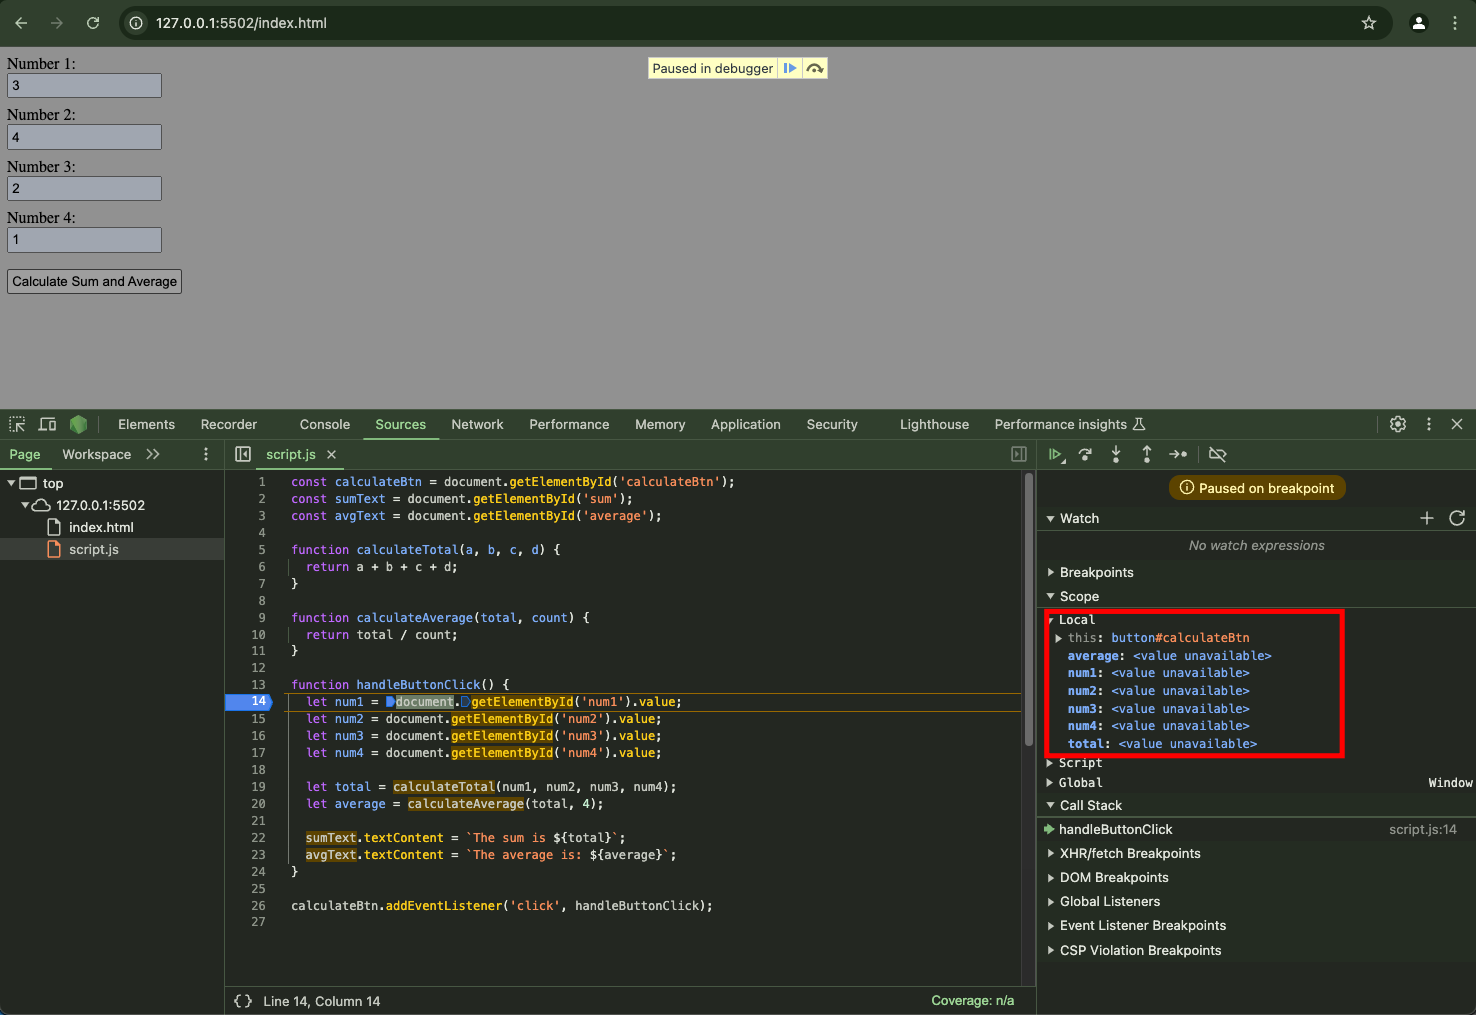Step over next function call
The height and width of the screenshot is (1015, 1476).
[1085, 454]
